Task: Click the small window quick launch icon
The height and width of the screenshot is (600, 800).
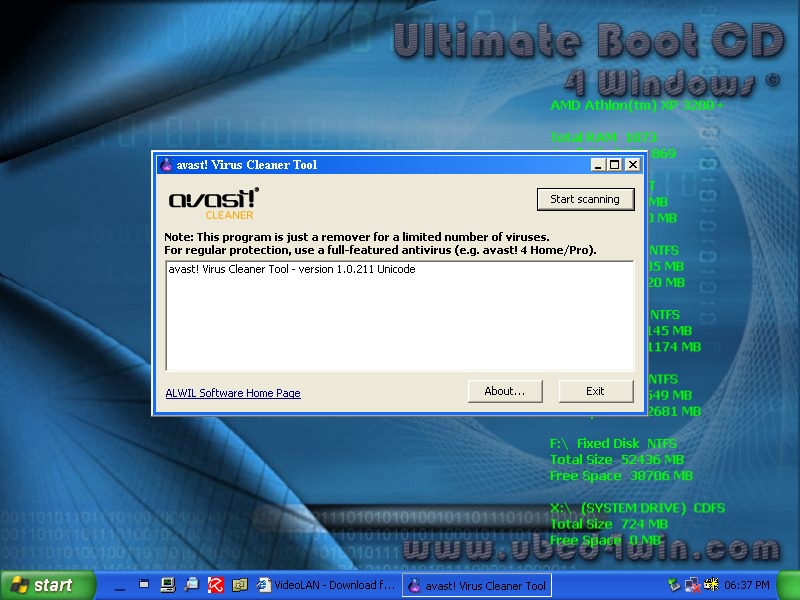Action: (144, 584)
